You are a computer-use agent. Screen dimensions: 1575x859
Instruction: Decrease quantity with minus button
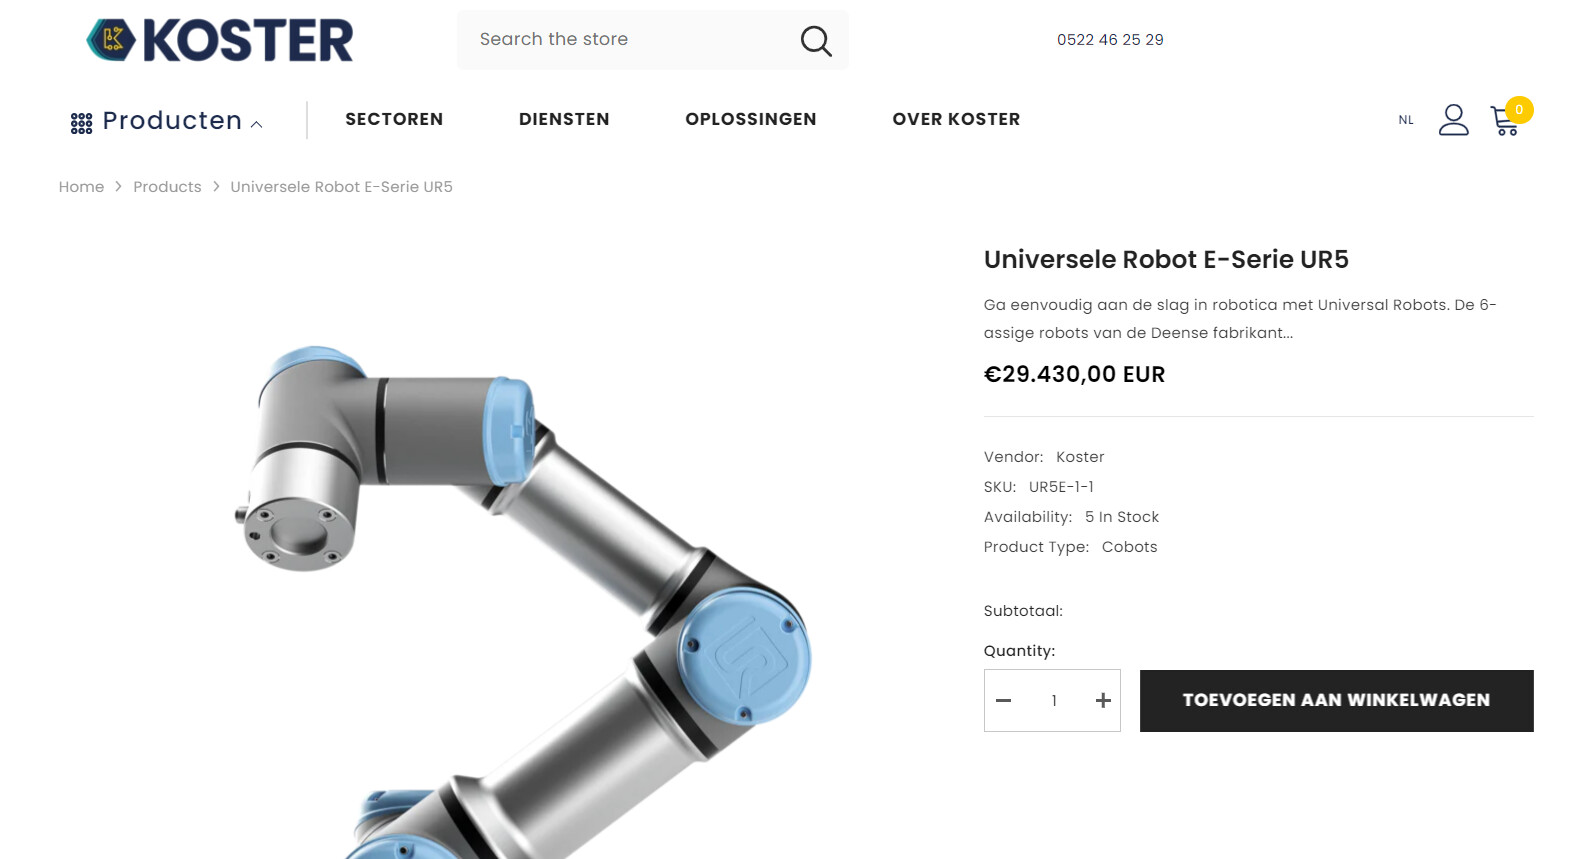click(x=1004, y=701)
